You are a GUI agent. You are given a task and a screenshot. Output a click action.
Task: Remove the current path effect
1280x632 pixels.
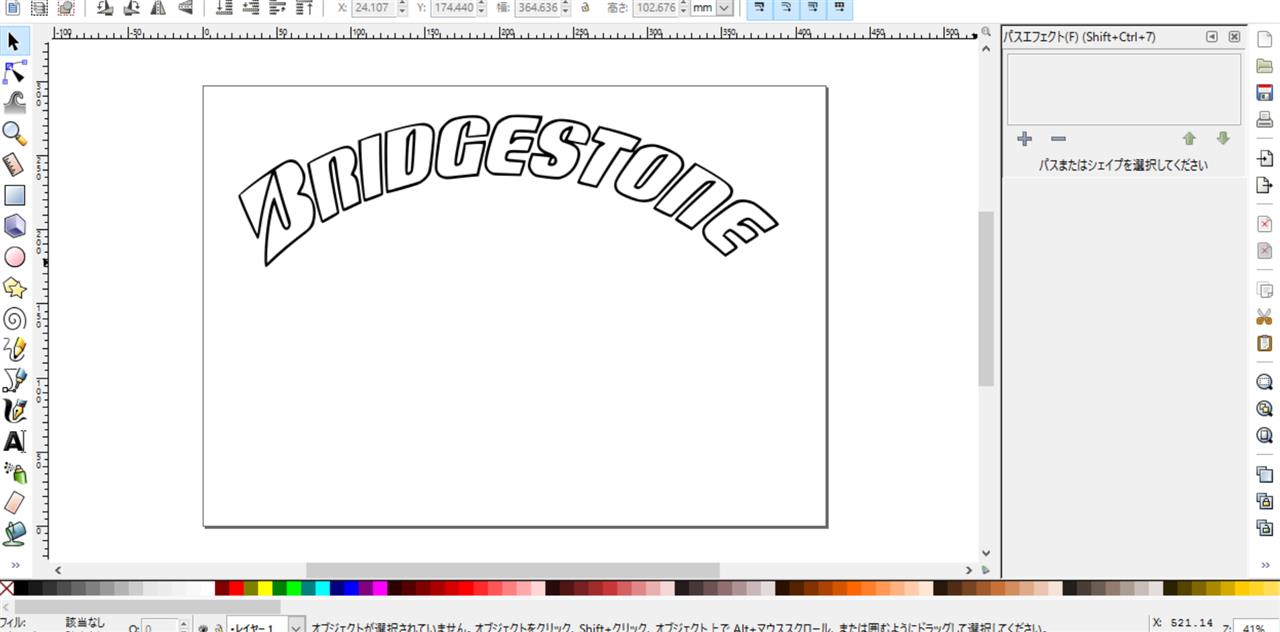[1058, 139]
